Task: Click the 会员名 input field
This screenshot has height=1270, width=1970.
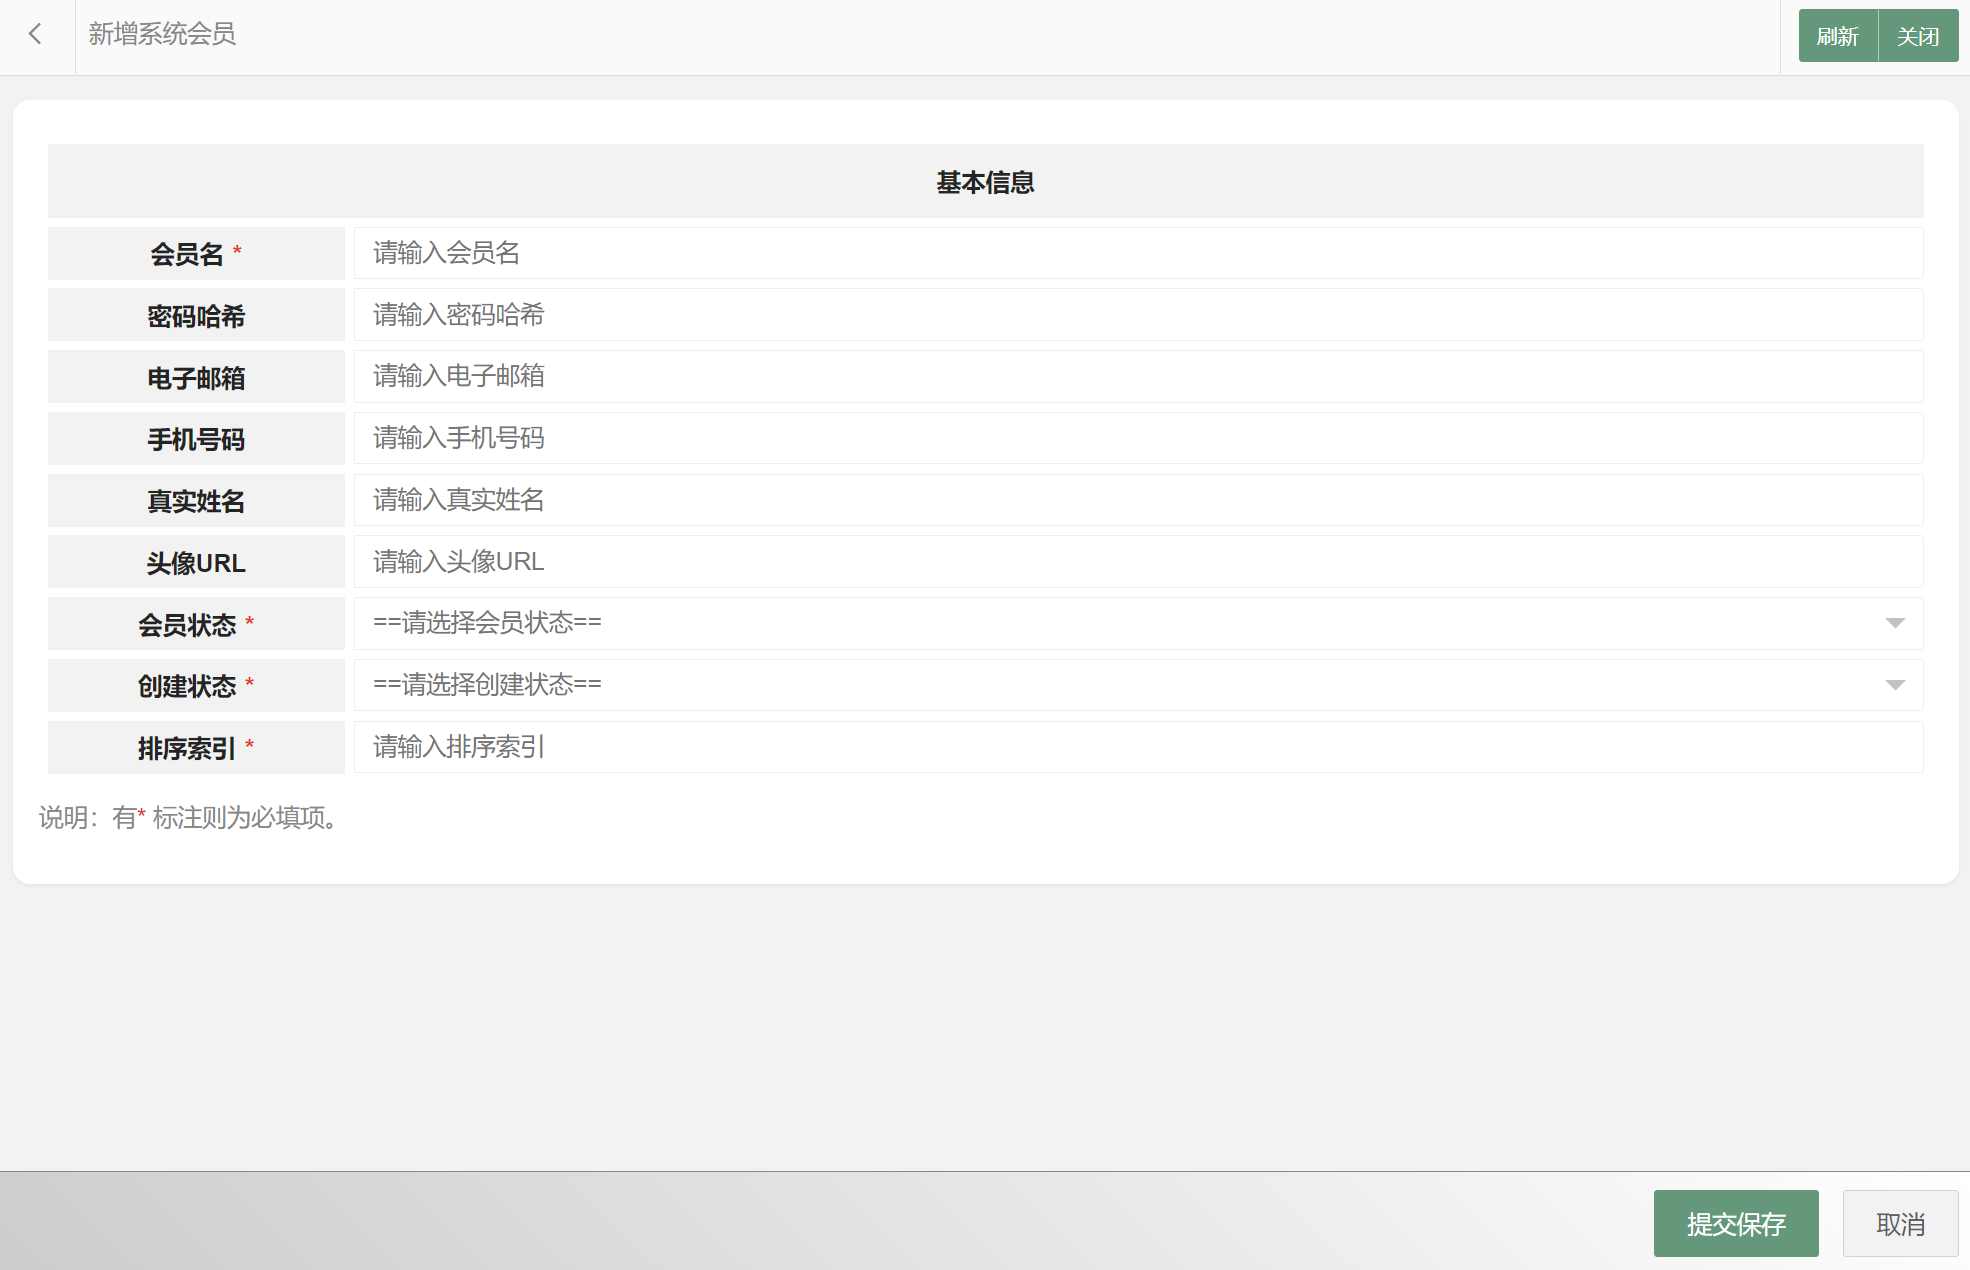Action: [1137, 253]
